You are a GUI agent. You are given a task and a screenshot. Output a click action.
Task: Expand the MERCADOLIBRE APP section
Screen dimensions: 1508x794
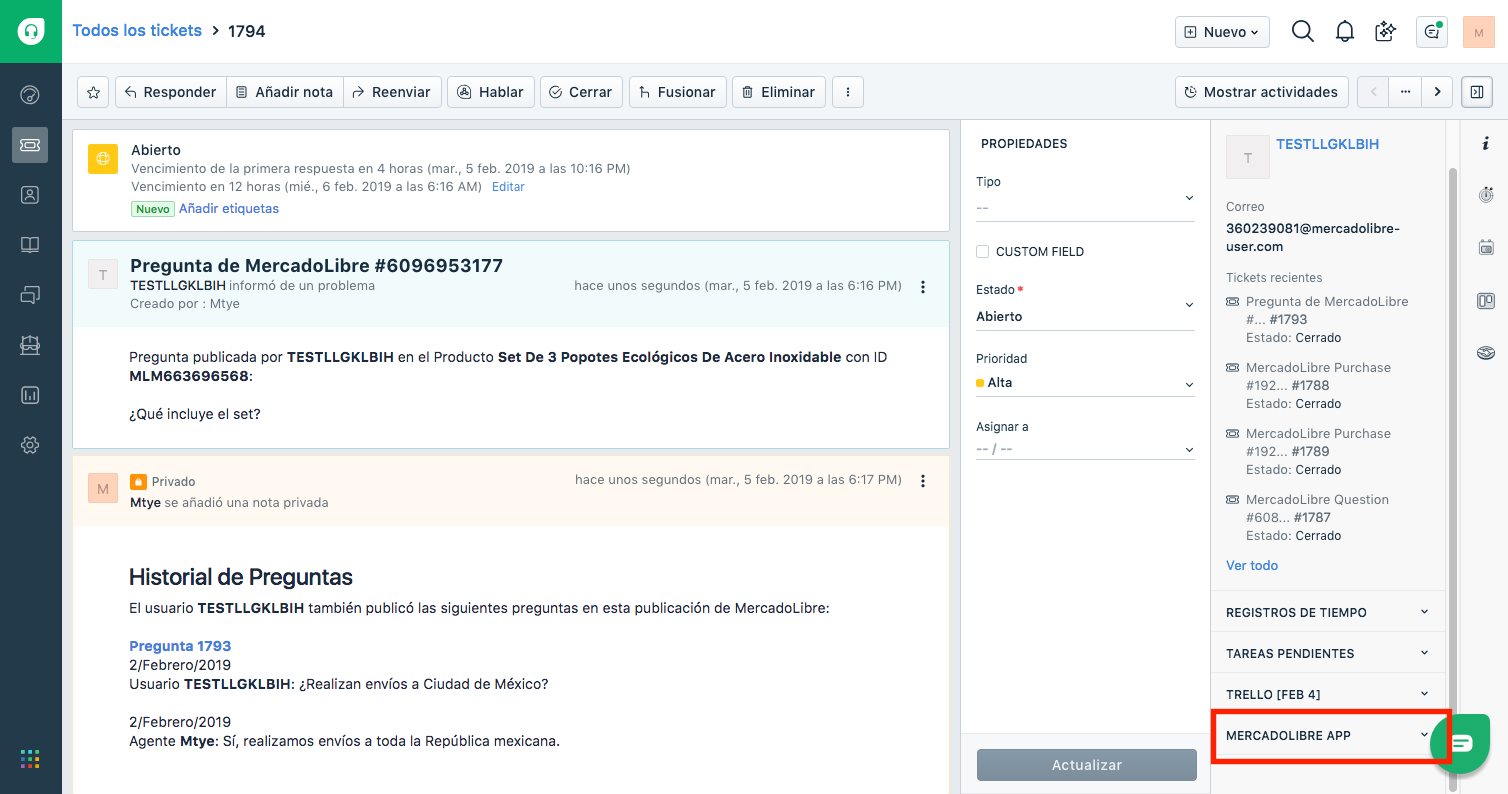[x=1328, y=735]
